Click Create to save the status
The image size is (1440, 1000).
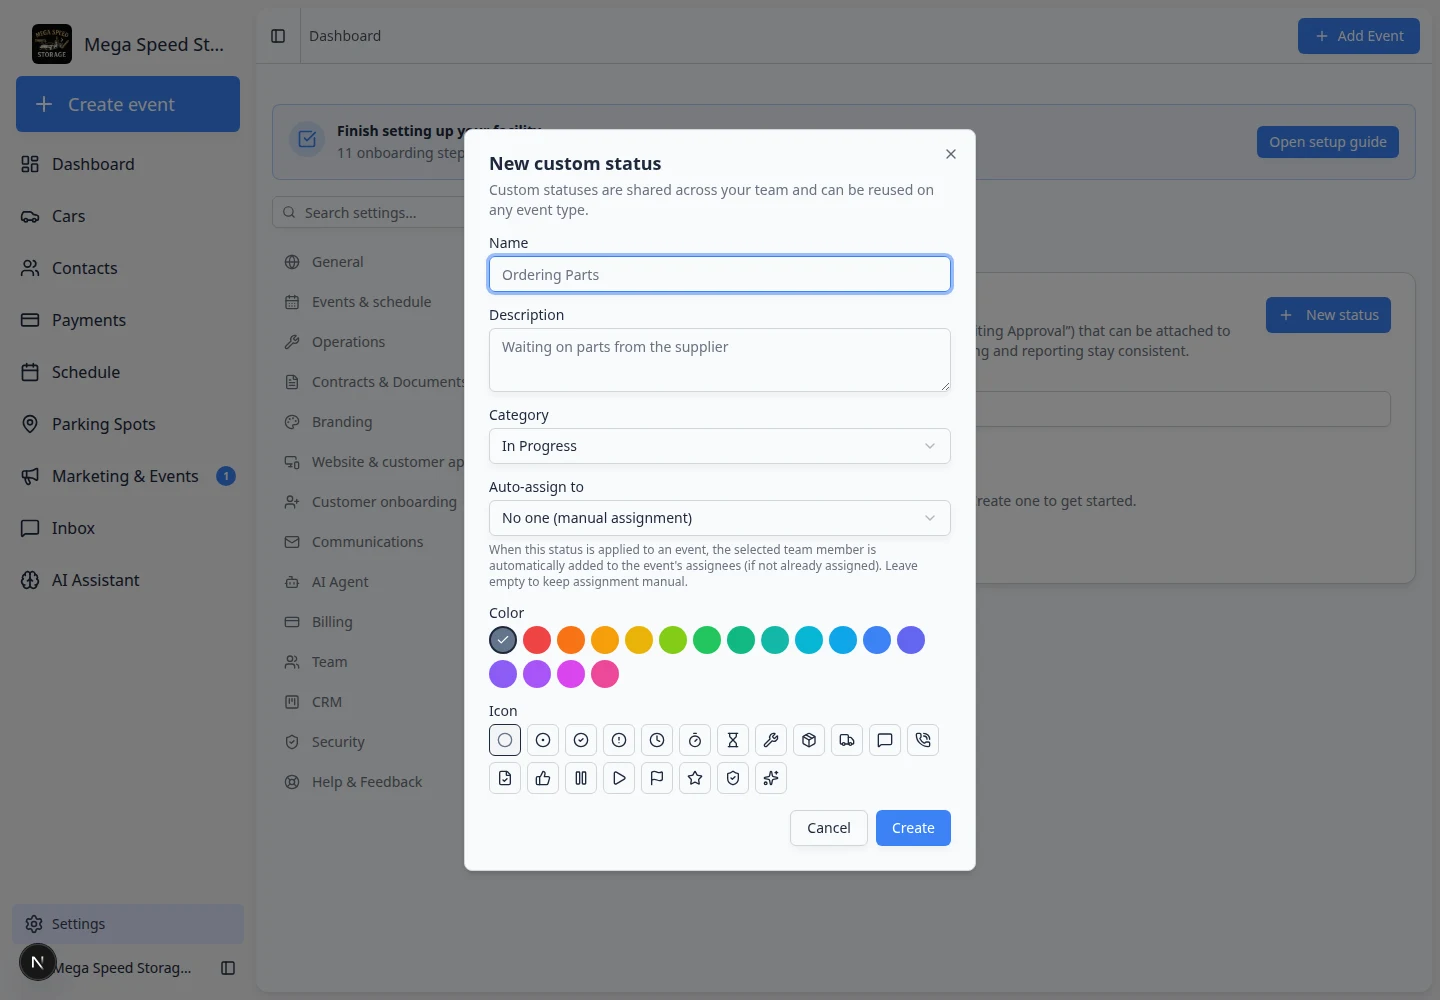913,828
